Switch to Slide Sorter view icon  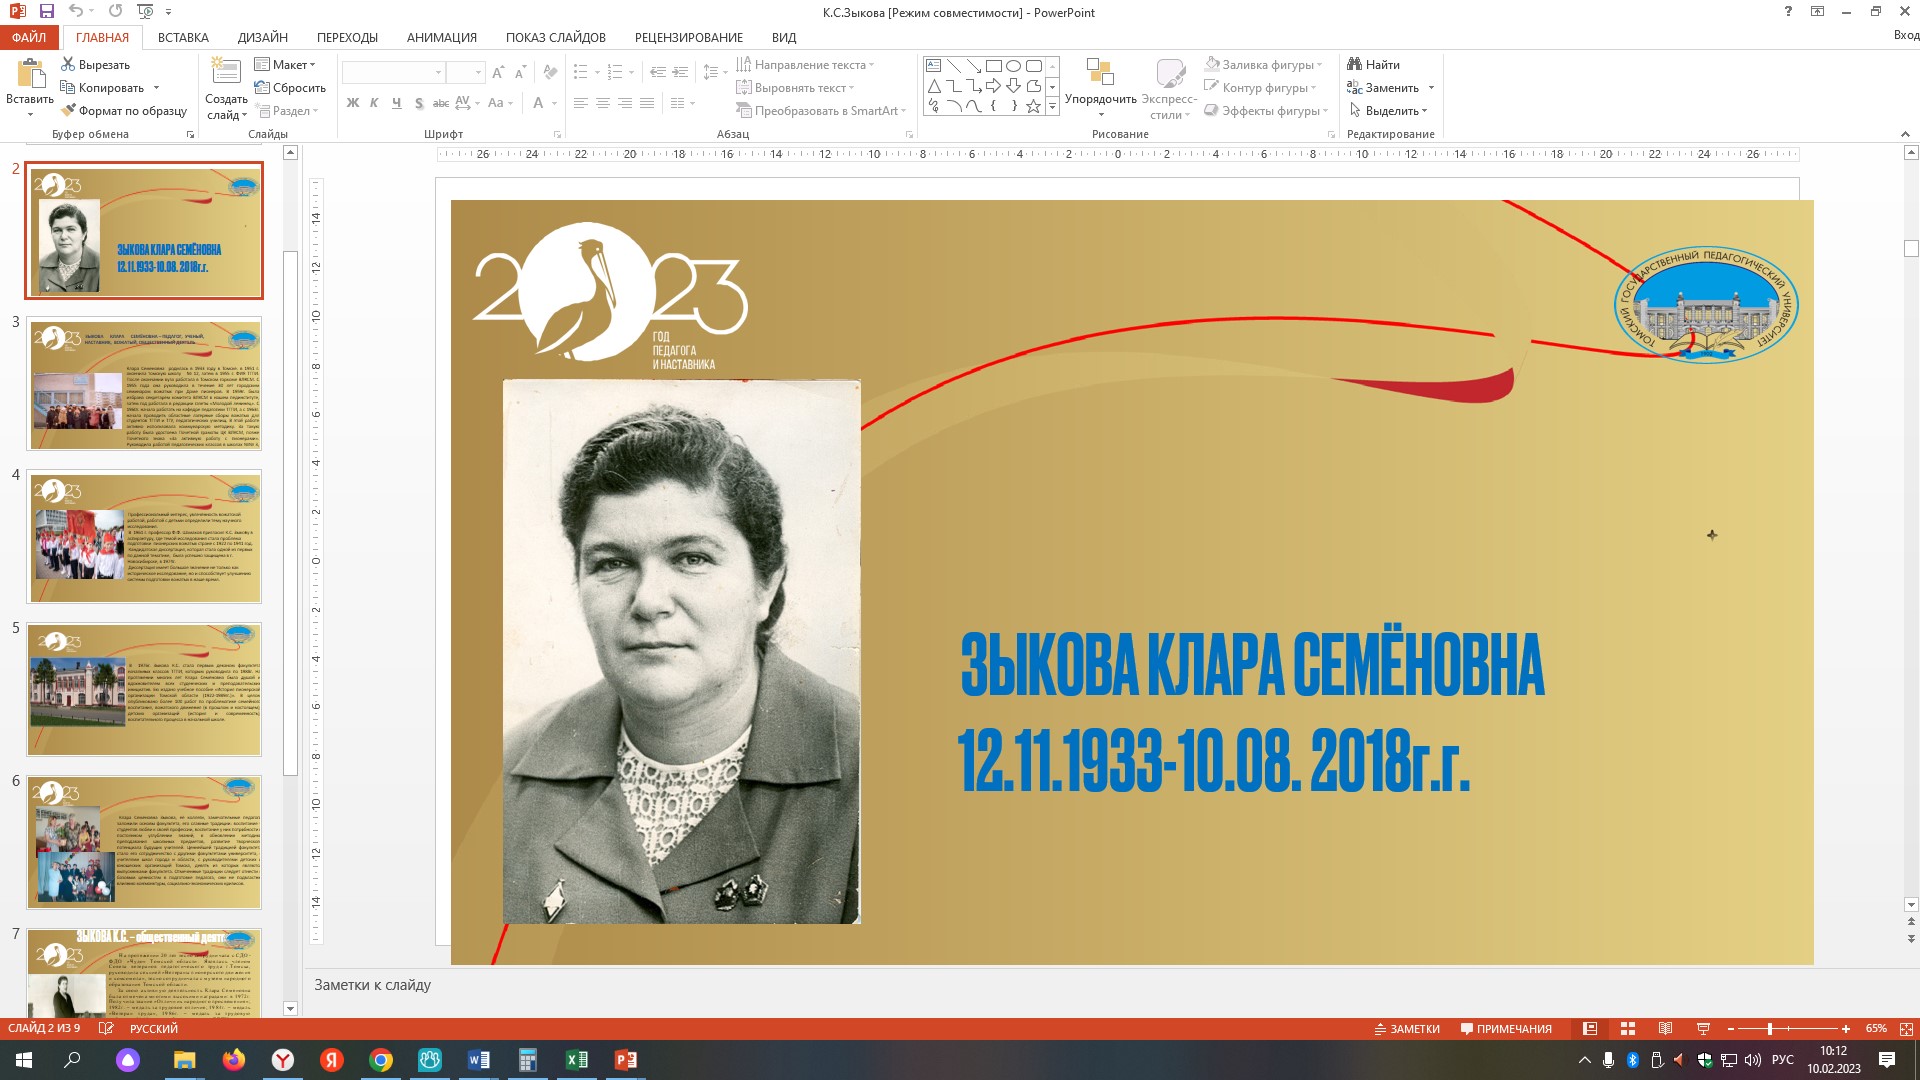pyautogui.click(x=1628, y=1029)
